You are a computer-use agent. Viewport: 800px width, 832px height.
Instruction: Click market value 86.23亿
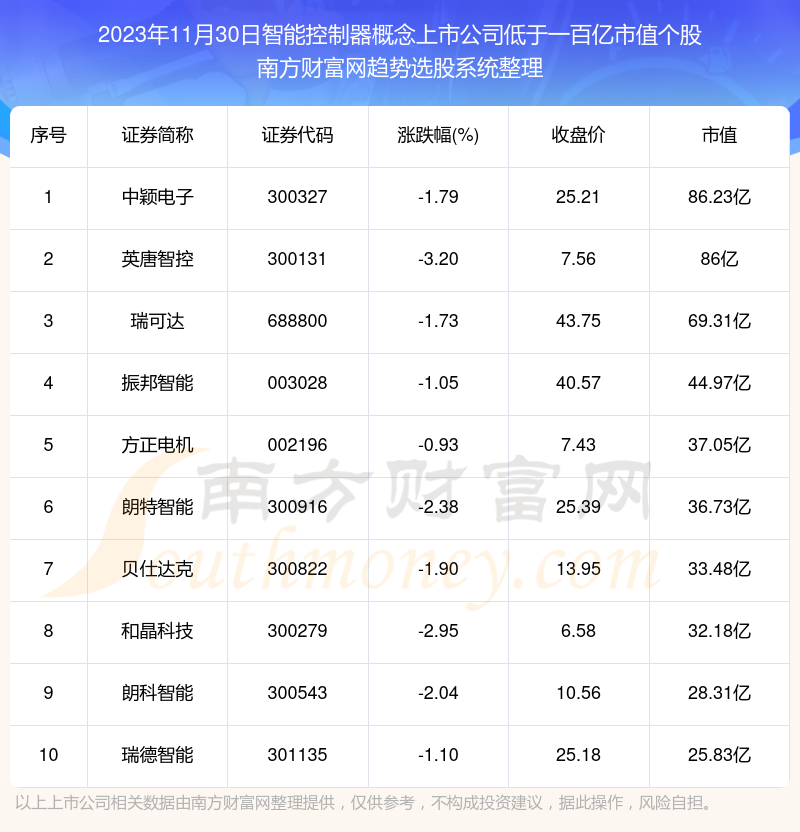719,197
